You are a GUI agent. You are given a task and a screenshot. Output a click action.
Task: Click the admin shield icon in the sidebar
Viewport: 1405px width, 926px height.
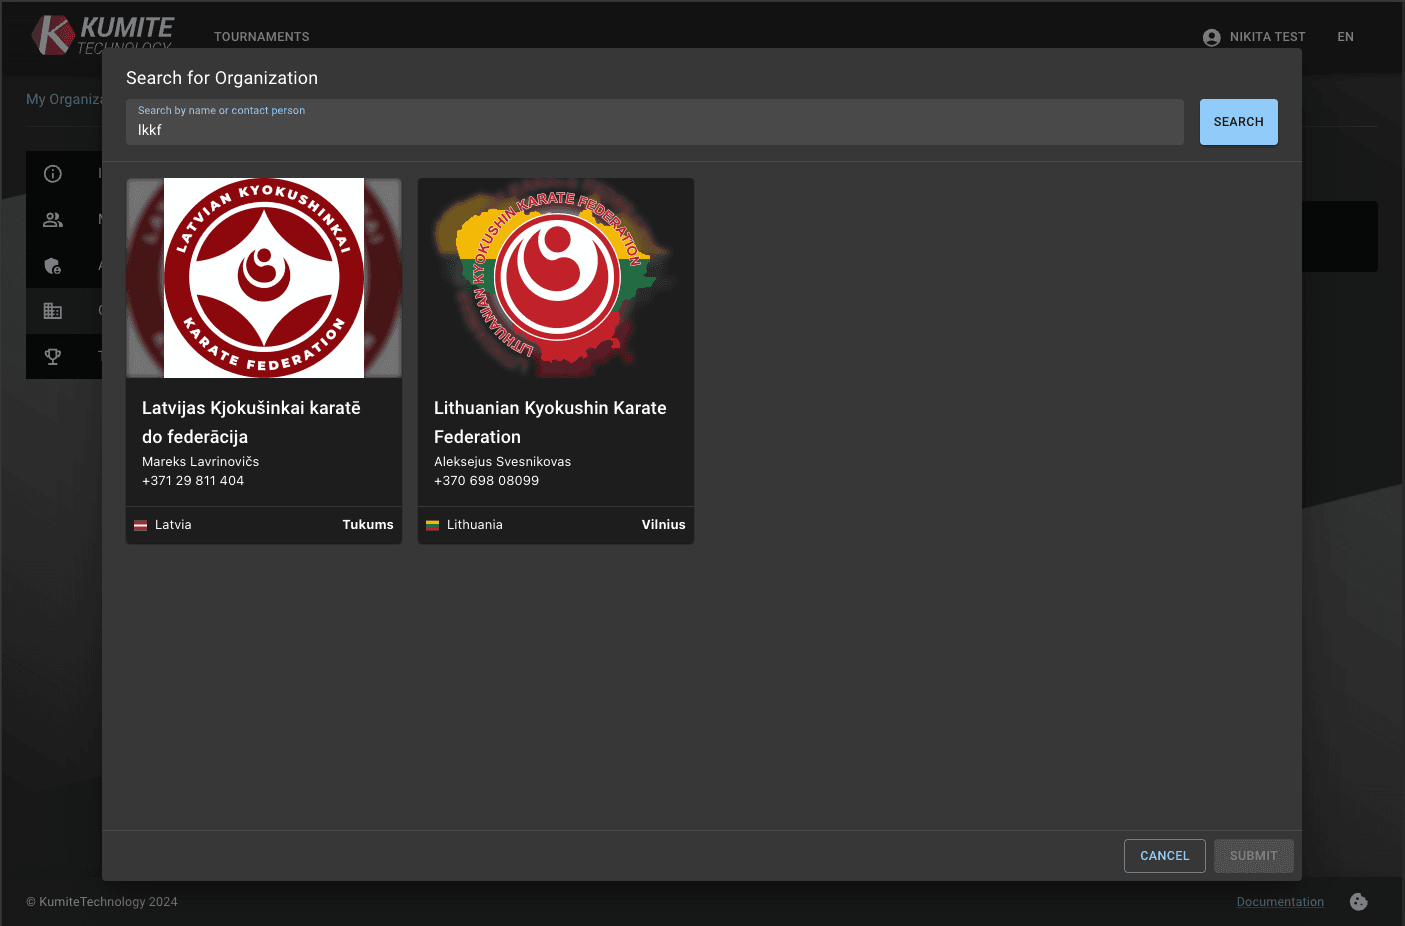[52, 265]
